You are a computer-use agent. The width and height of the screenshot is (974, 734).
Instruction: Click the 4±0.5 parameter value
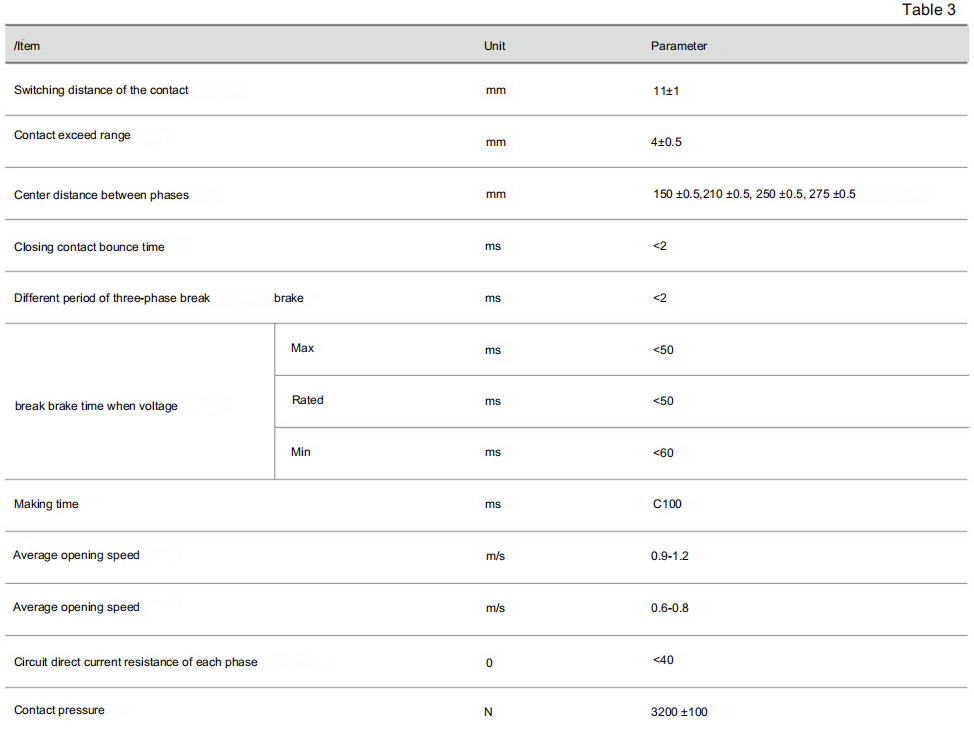(666, 142)
